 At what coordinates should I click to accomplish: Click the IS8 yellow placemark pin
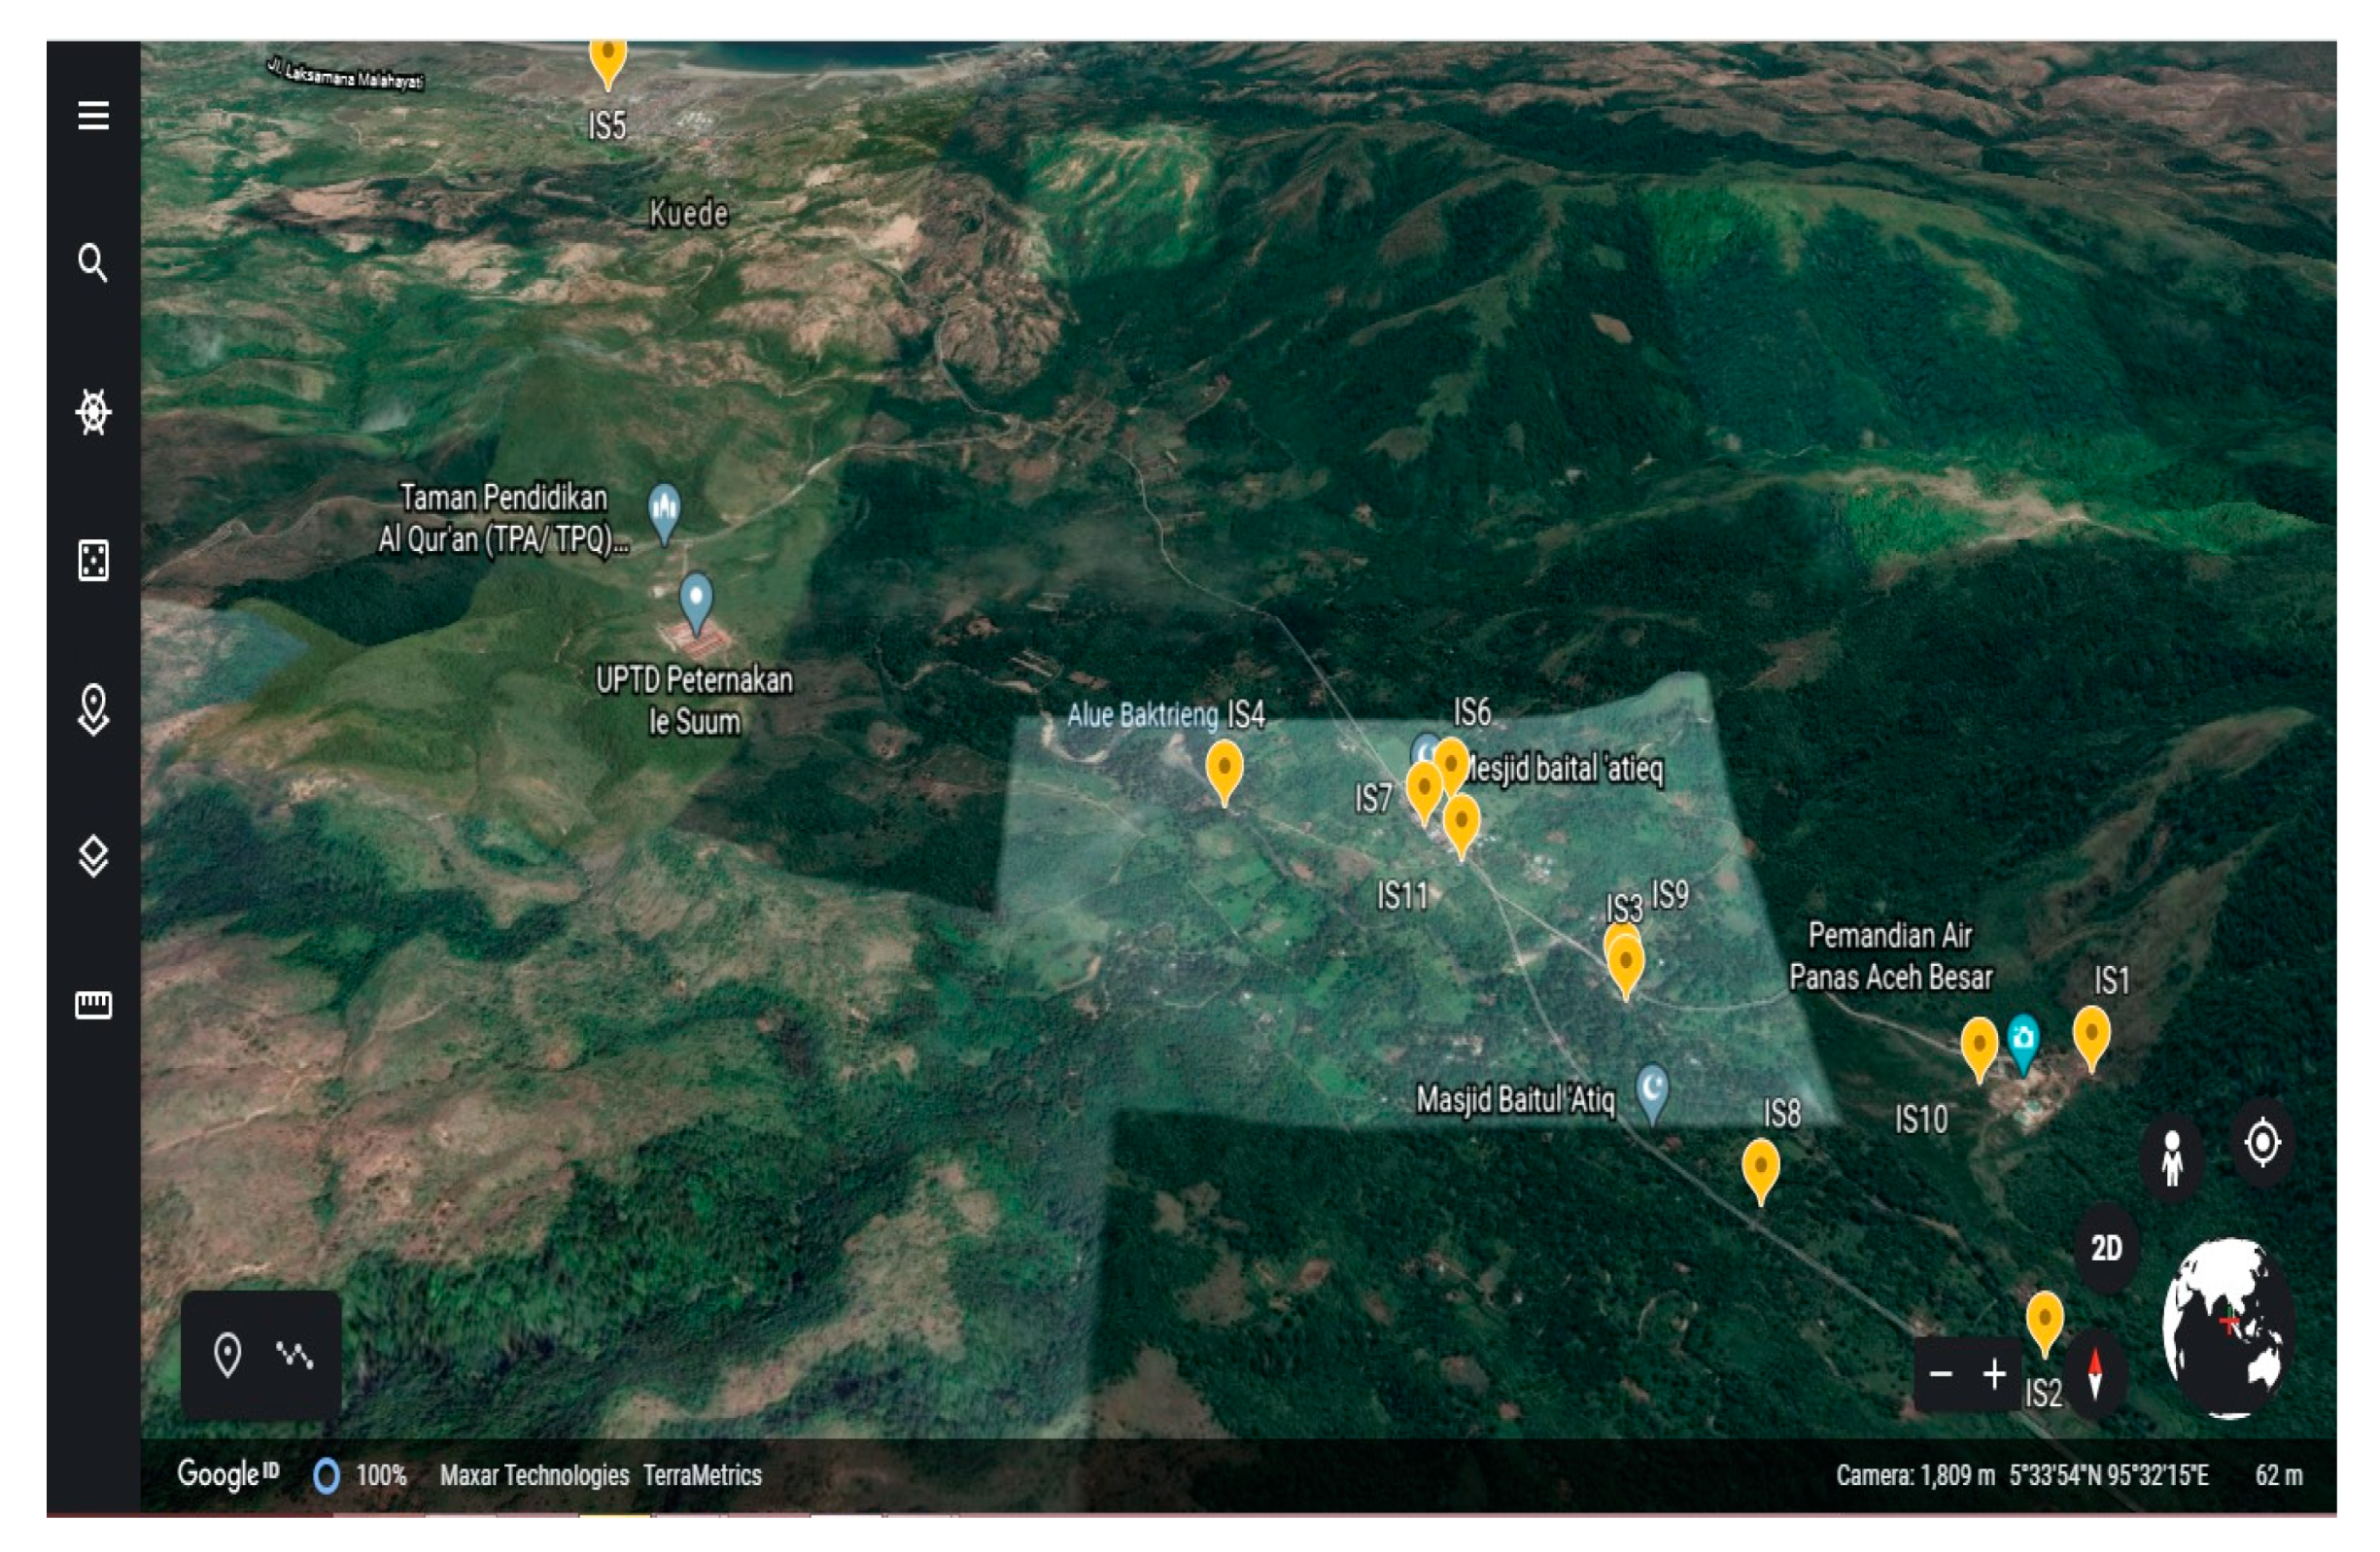pyautogui.click(x=1760, y=1168)
